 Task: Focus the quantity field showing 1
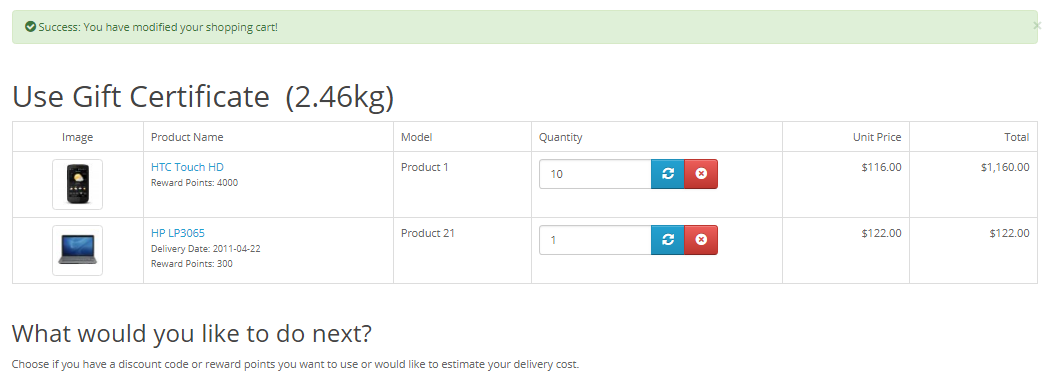595,239
